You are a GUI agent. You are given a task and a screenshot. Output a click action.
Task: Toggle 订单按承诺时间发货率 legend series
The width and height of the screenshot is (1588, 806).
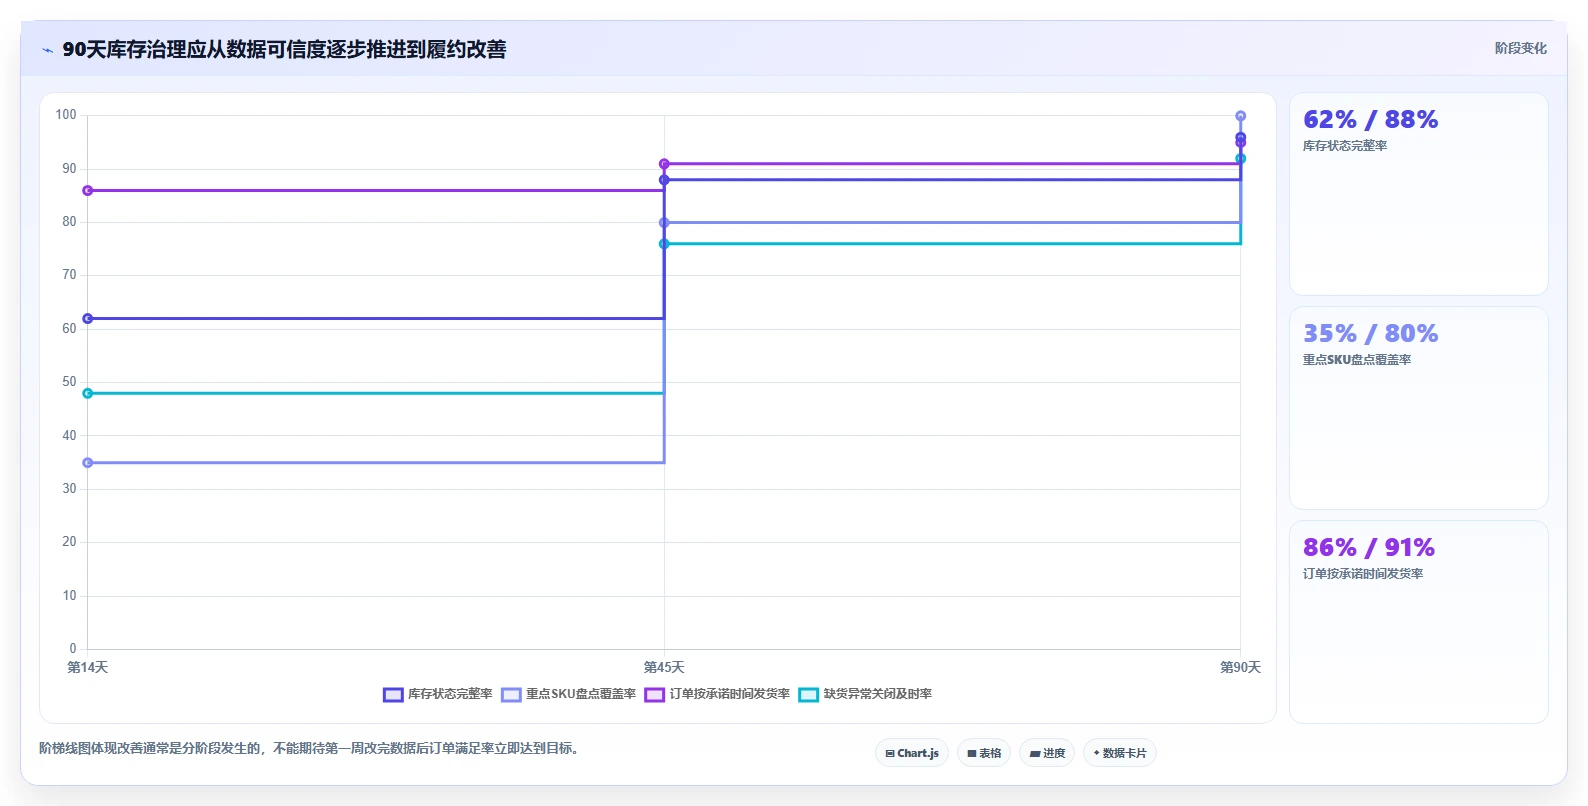tap(718, 694)
